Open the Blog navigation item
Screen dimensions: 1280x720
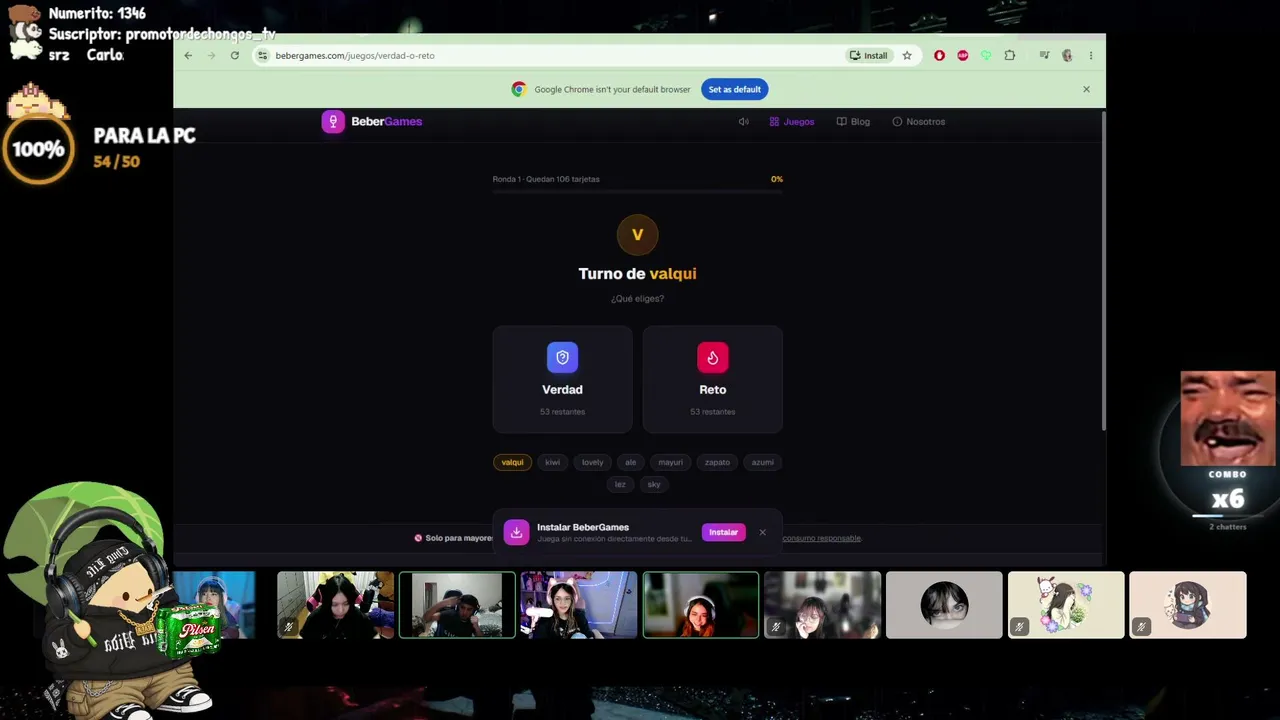(853, 122)
